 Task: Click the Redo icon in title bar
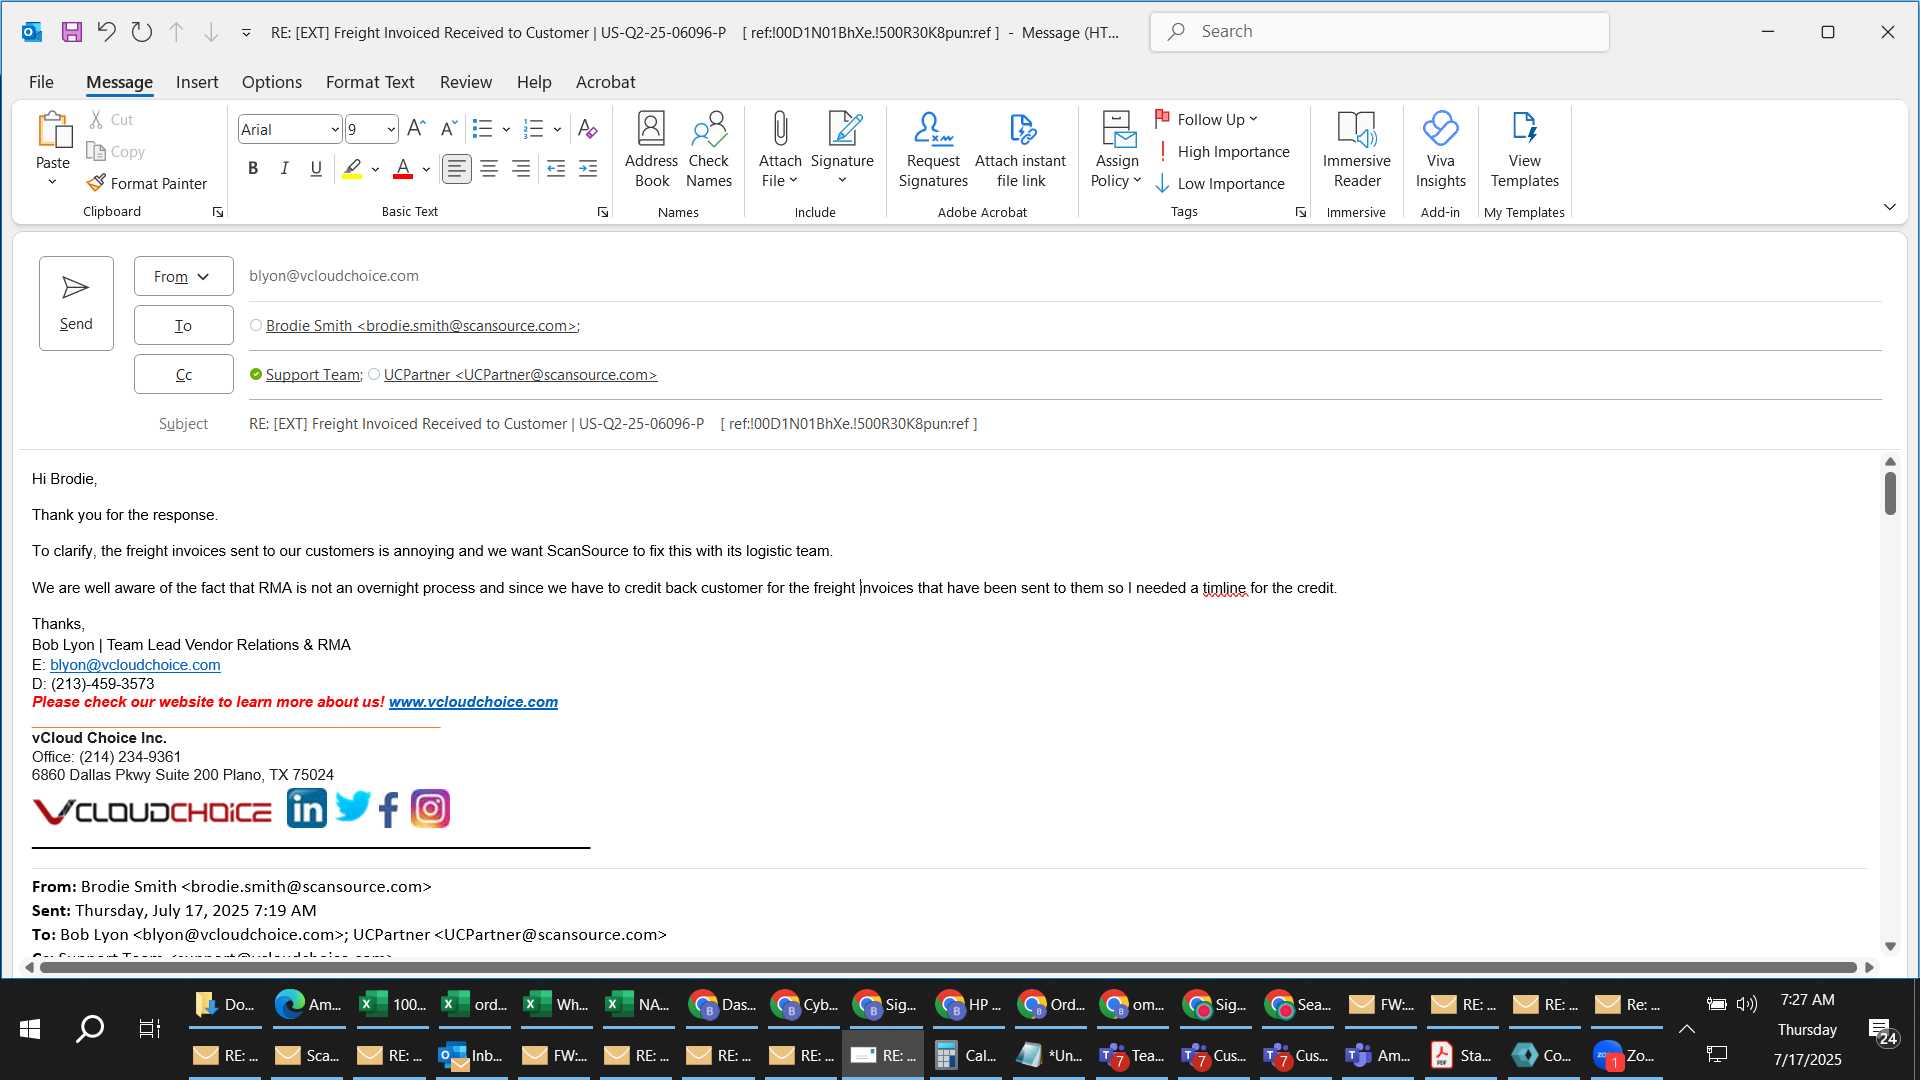pos(141,32)
